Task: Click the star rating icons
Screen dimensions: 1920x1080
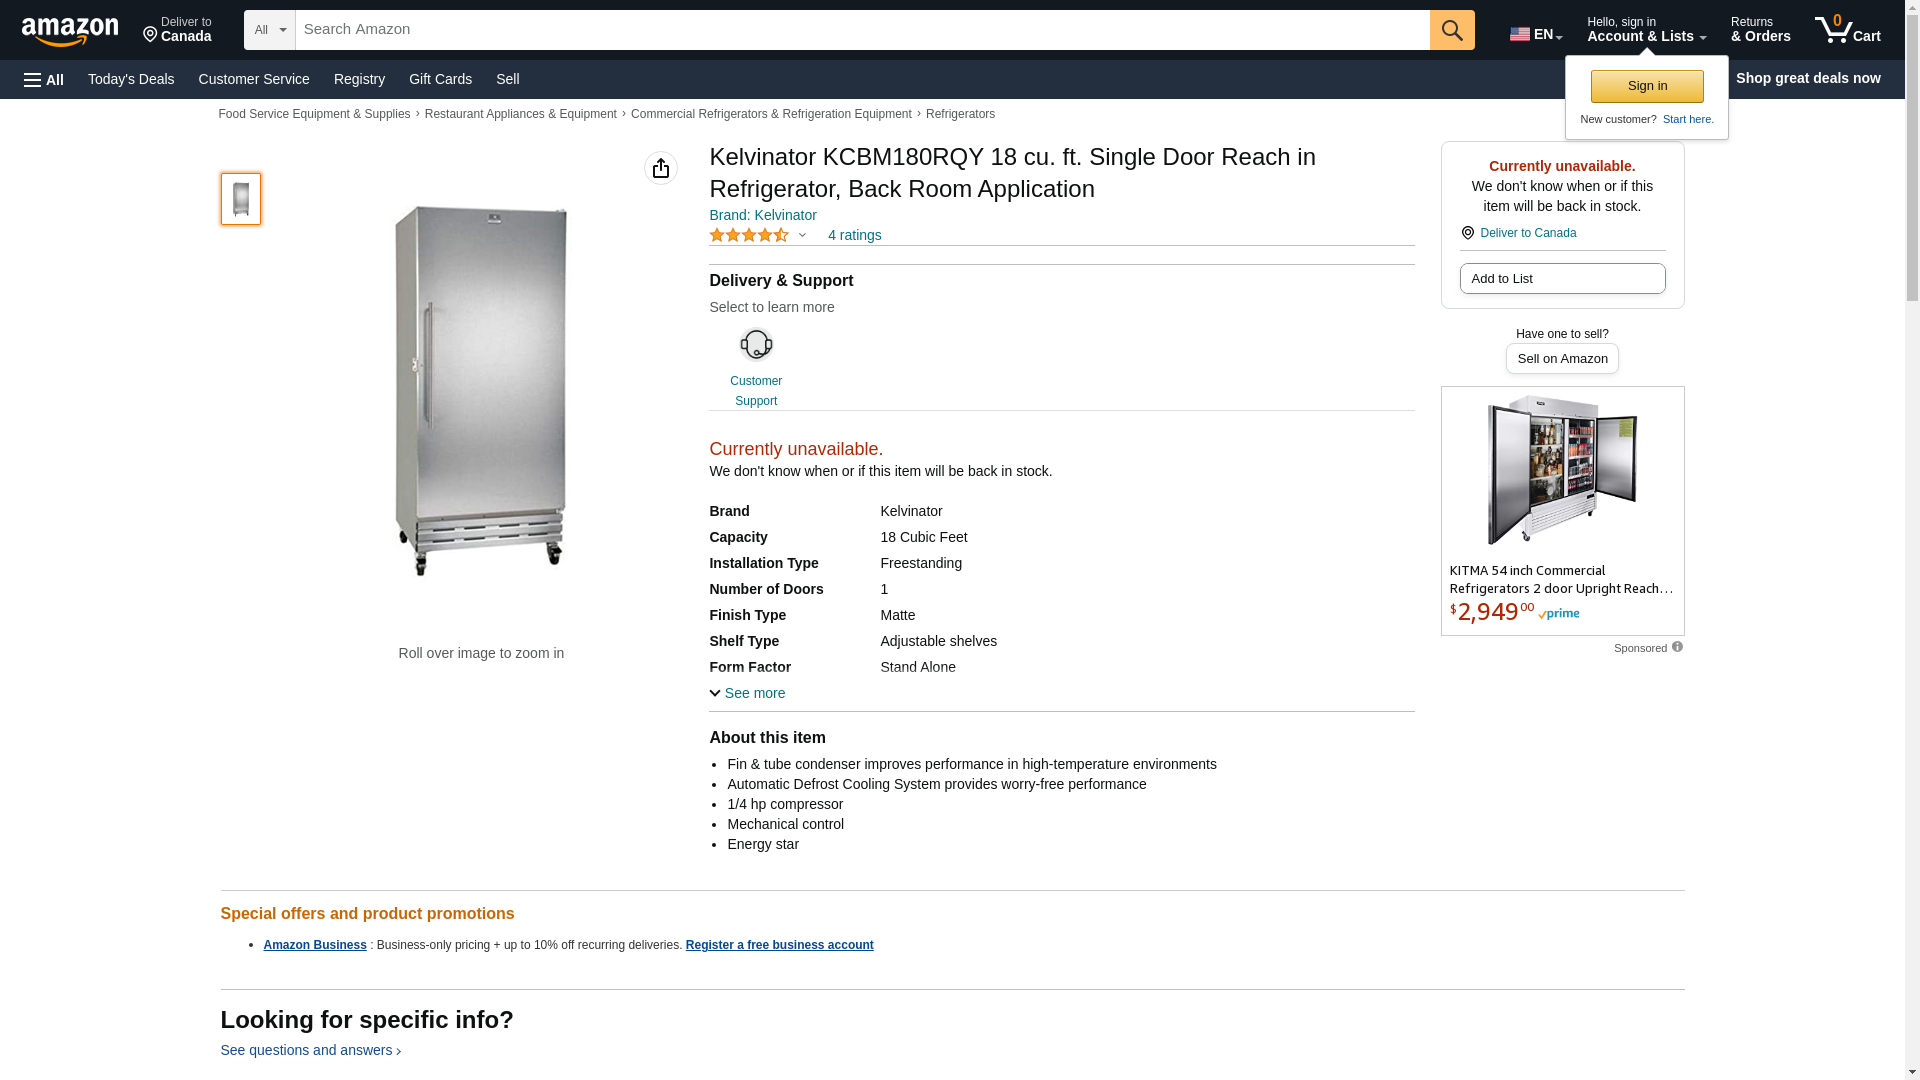Action: [x=749, y=235]
